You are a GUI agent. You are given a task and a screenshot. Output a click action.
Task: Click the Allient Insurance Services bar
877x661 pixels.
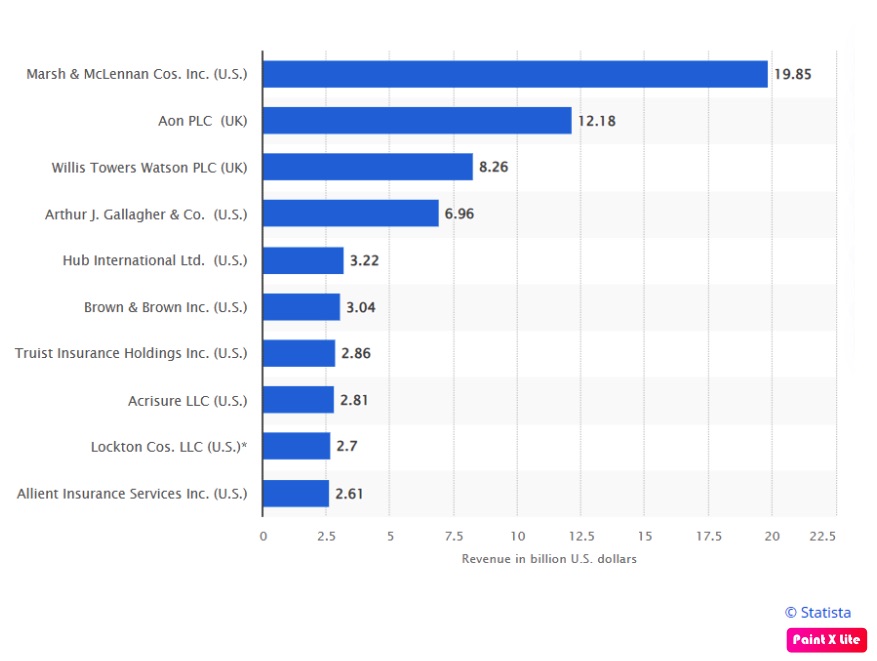(x=296, y=493)
